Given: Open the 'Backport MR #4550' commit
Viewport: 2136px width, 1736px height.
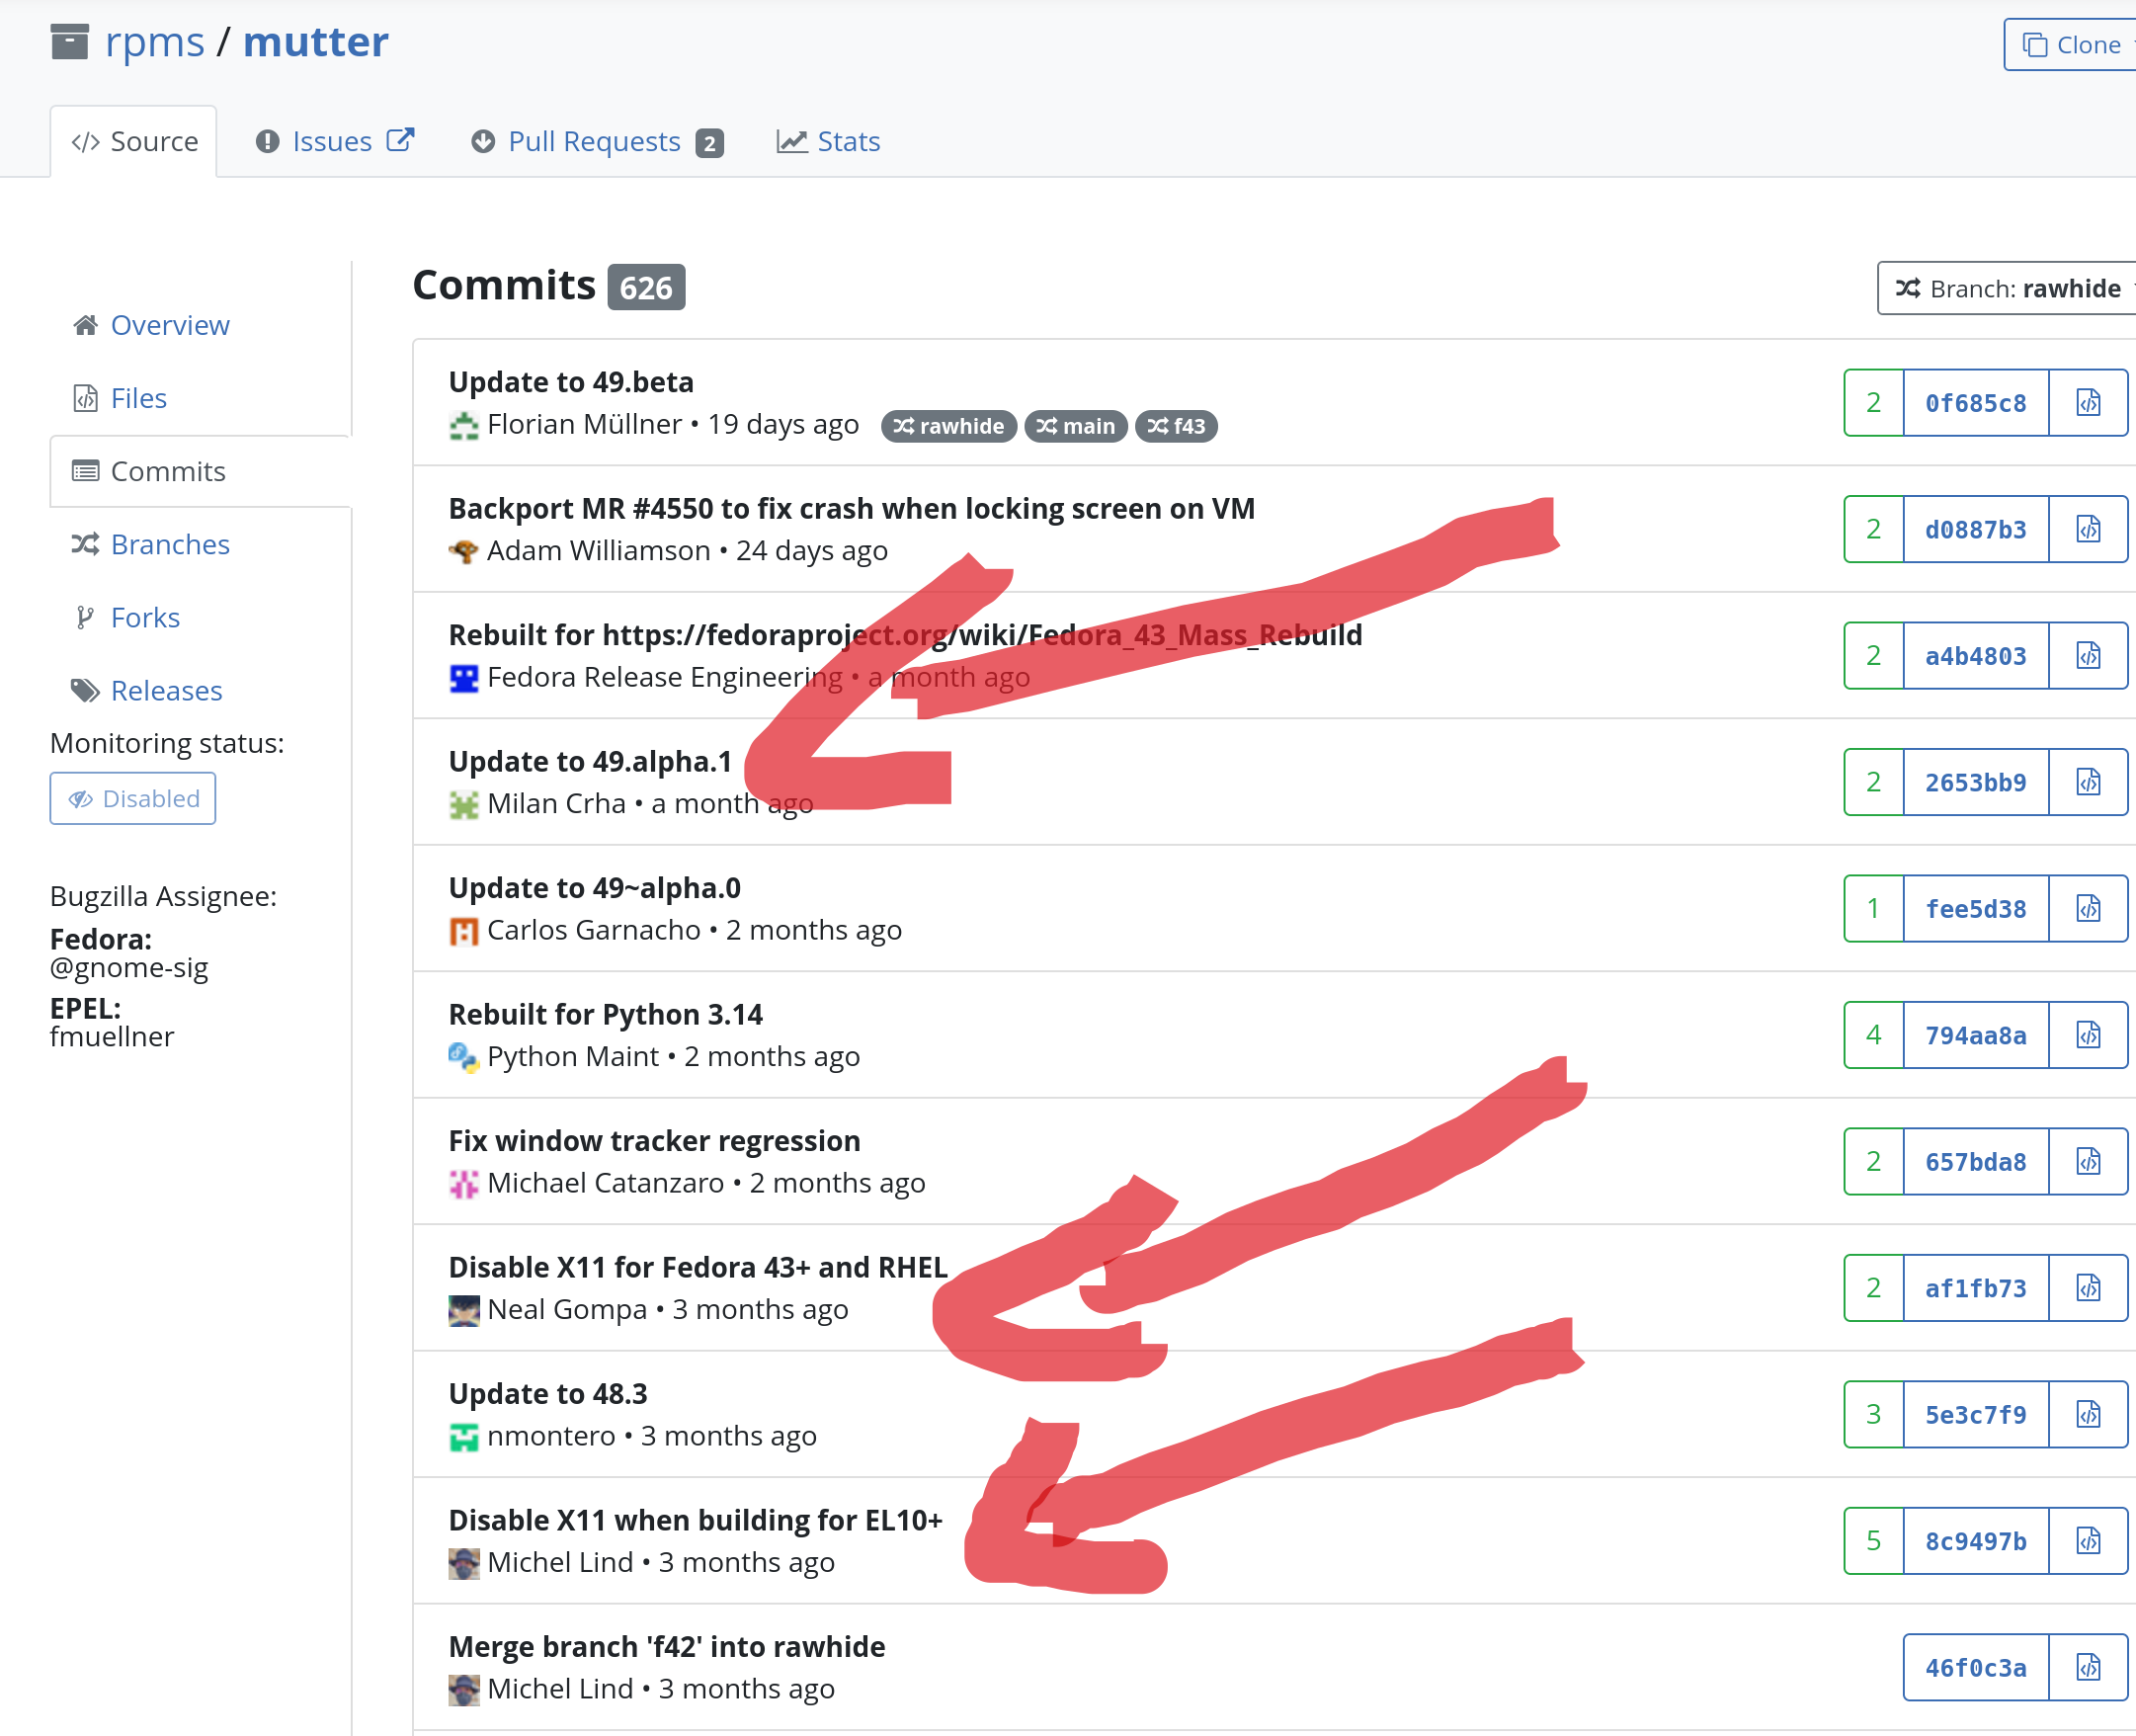Looking at the screenshot, I should [852, 508].
